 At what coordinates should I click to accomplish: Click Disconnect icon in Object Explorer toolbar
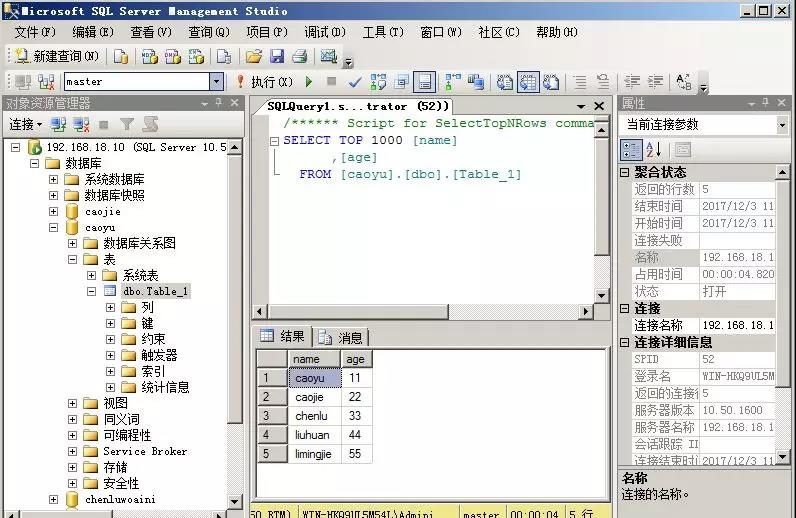pos(80,124)
